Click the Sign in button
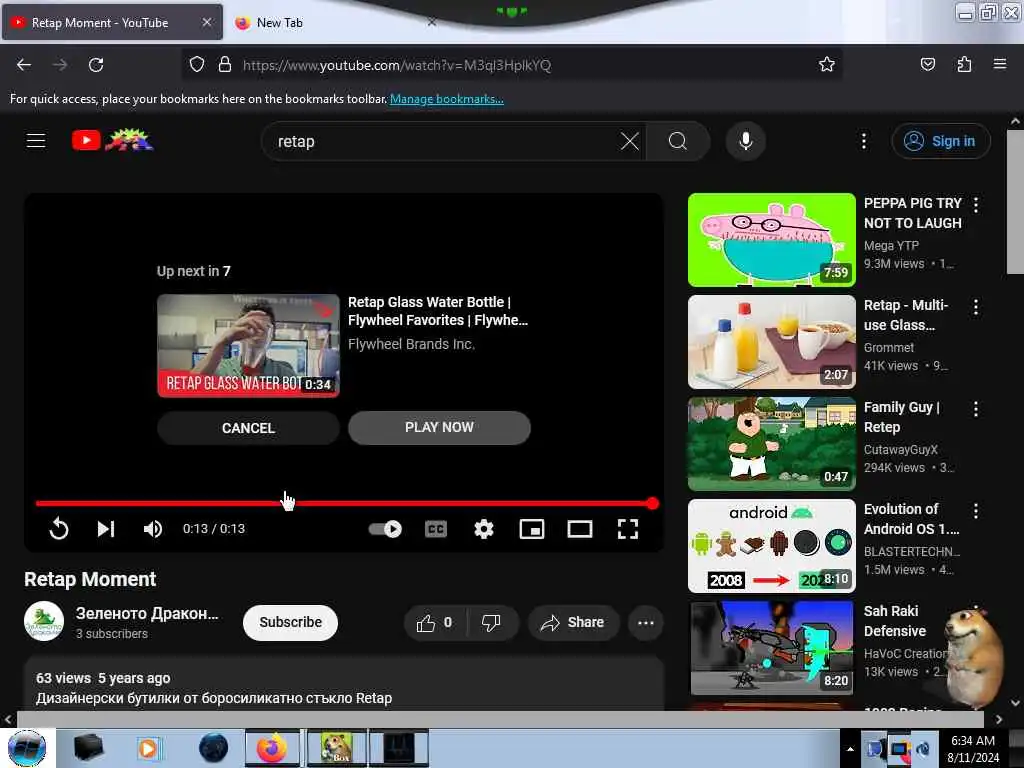The height and width of the screenshot is (768, 1024). point(940,141)
